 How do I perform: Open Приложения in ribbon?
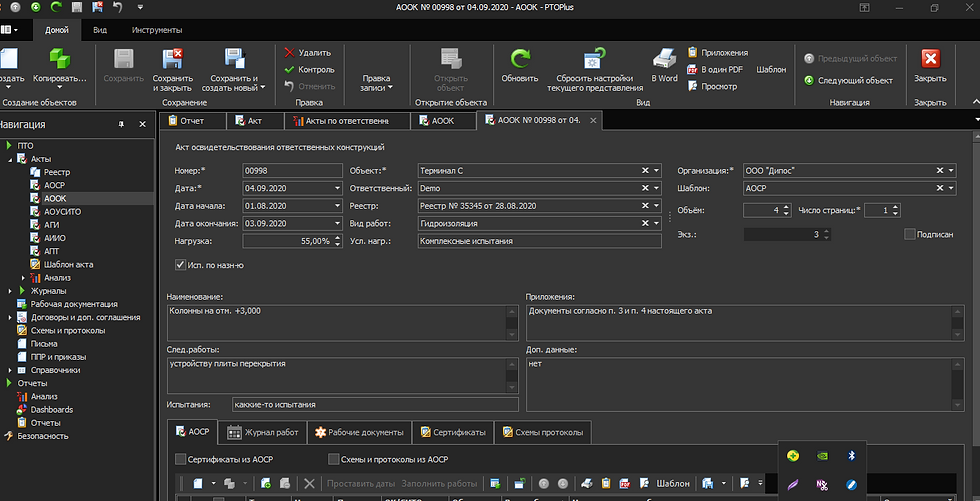[x=718, y=52]
